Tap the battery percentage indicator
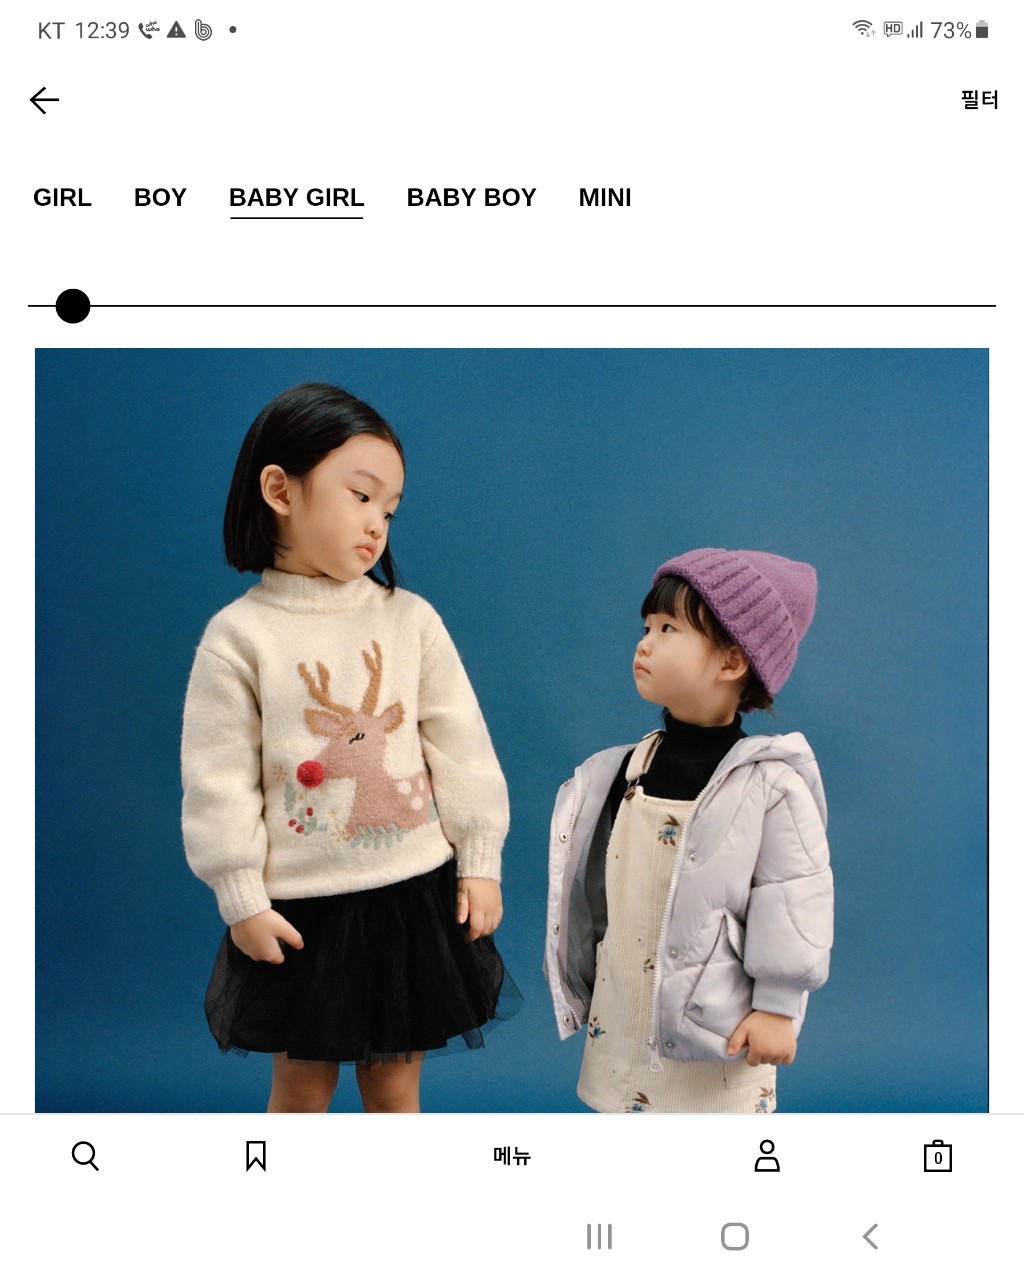The height and width of the screenshot is (1280, 1024). click(x=950, y=30)
